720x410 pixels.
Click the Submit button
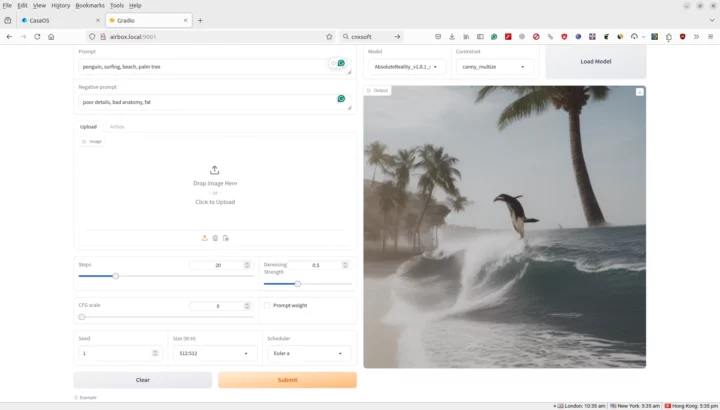[x=287, y=380]
